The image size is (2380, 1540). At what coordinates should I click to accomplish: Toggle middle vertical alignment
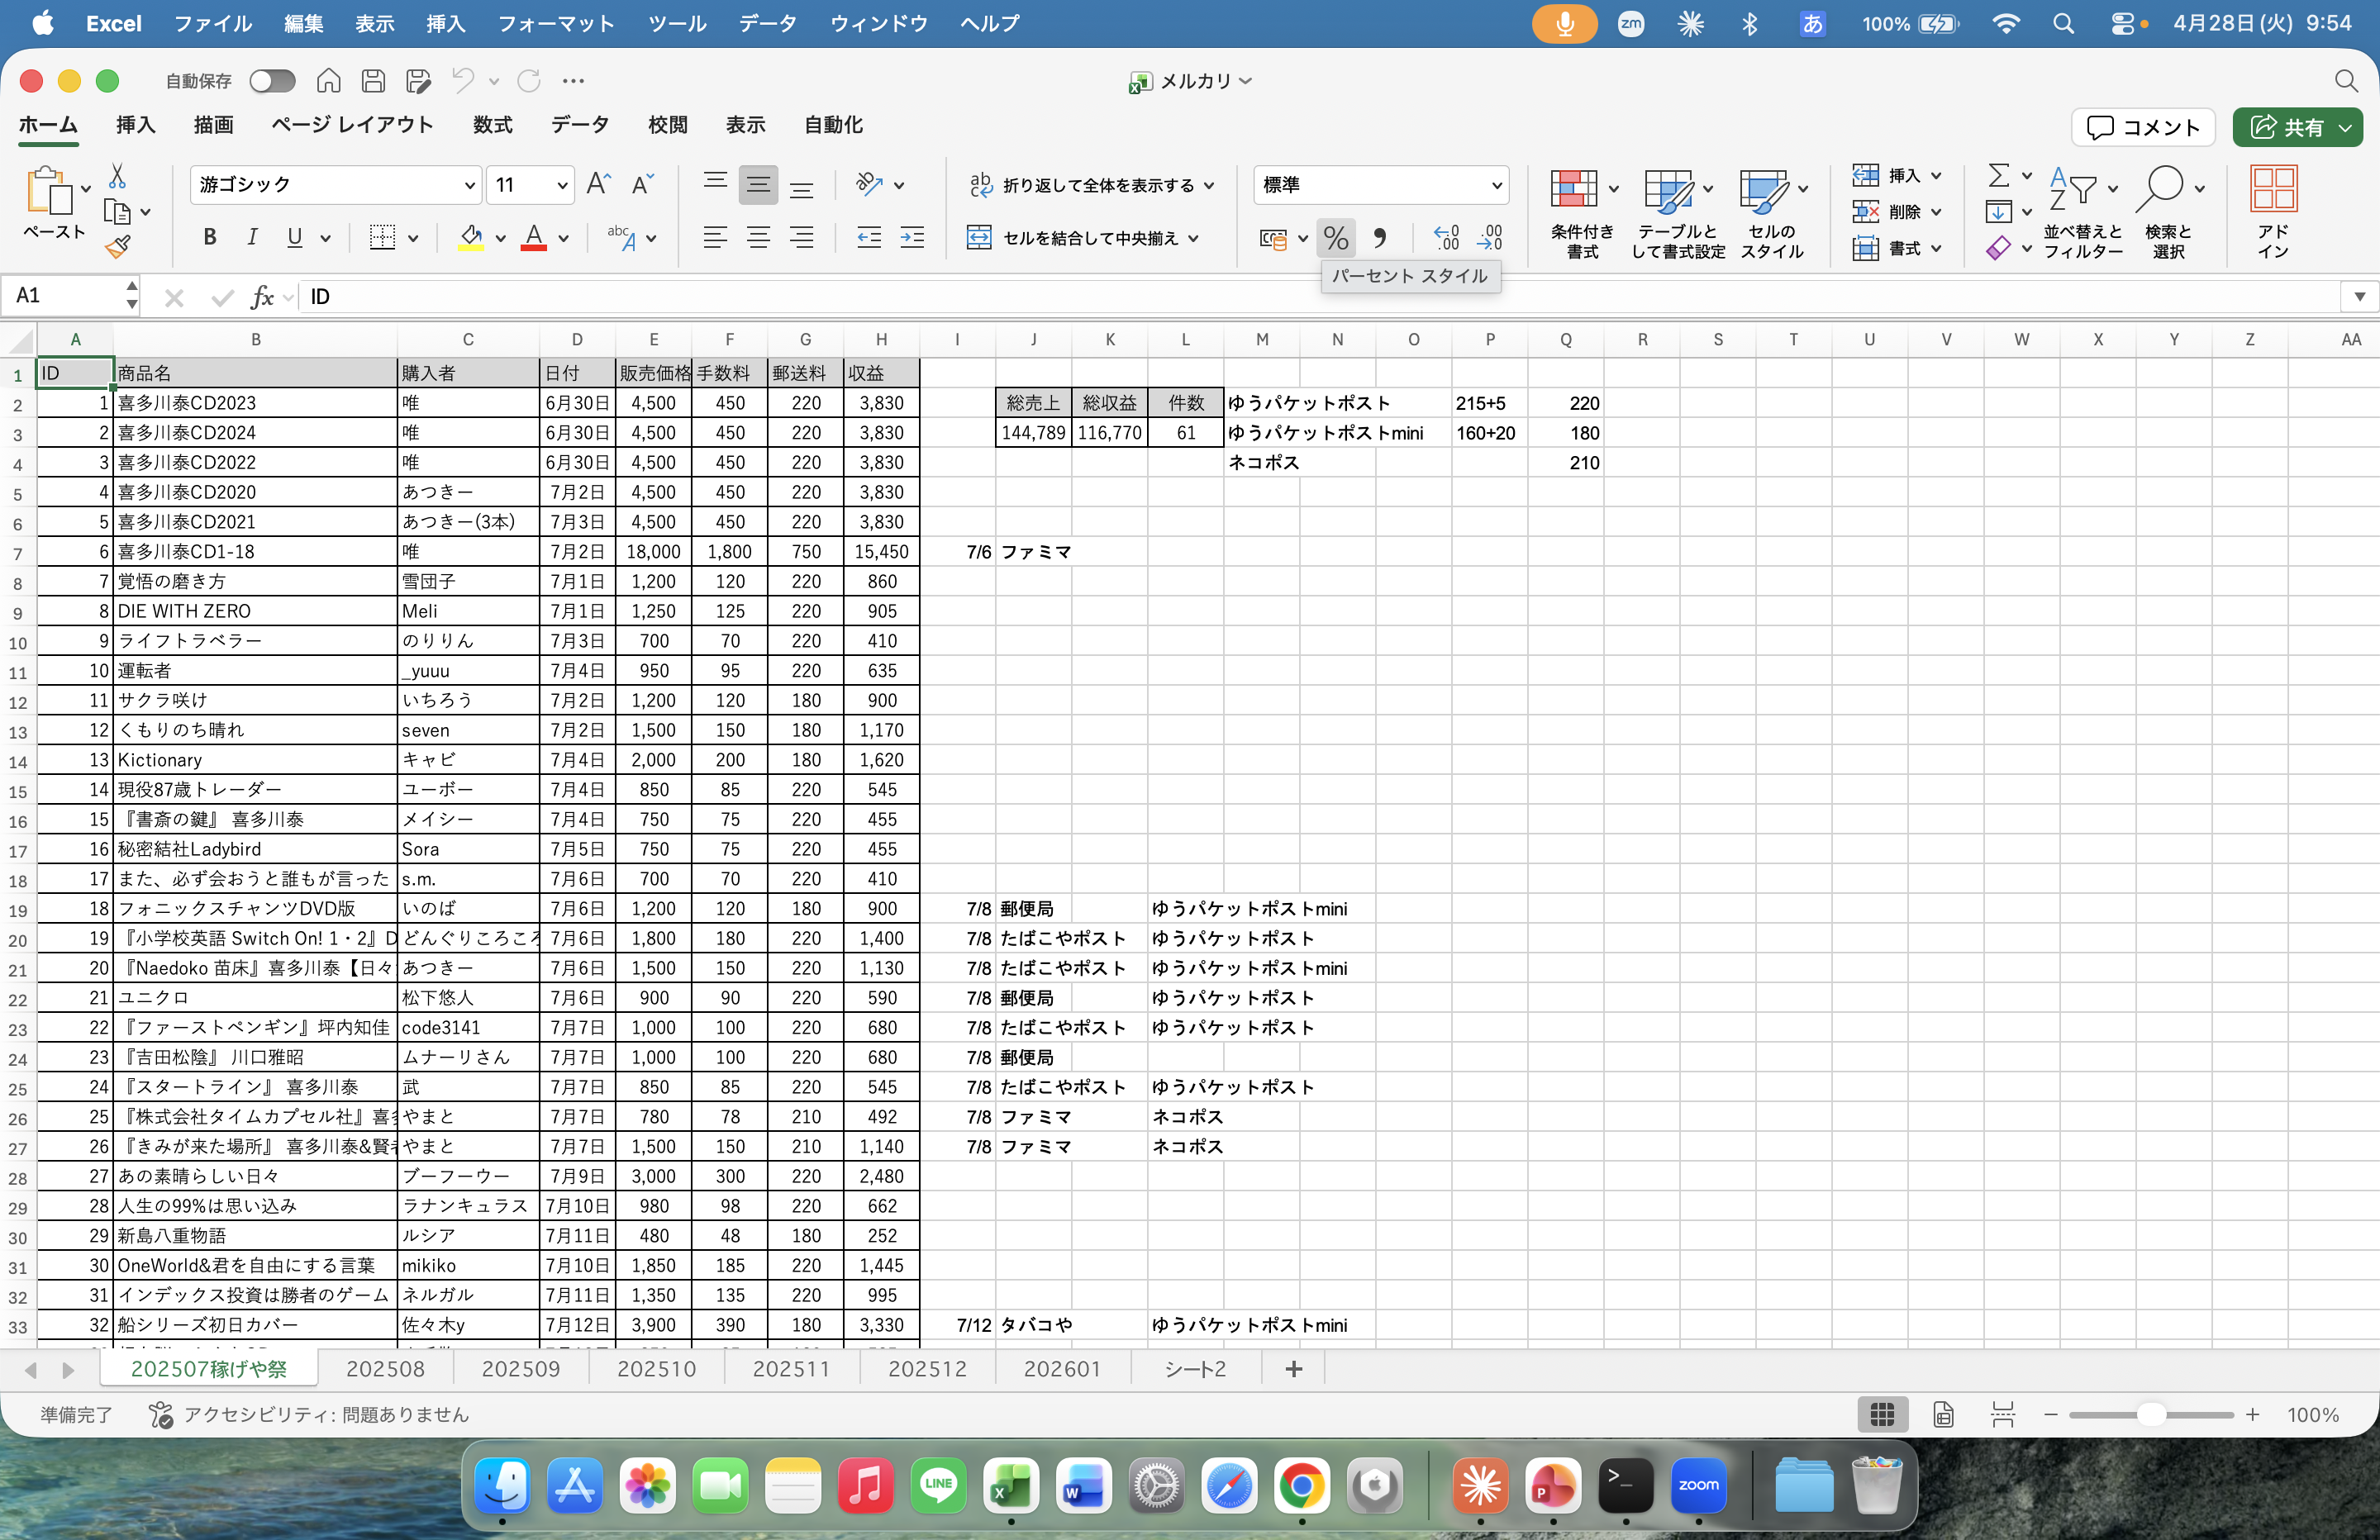click(x=758, y=185)
